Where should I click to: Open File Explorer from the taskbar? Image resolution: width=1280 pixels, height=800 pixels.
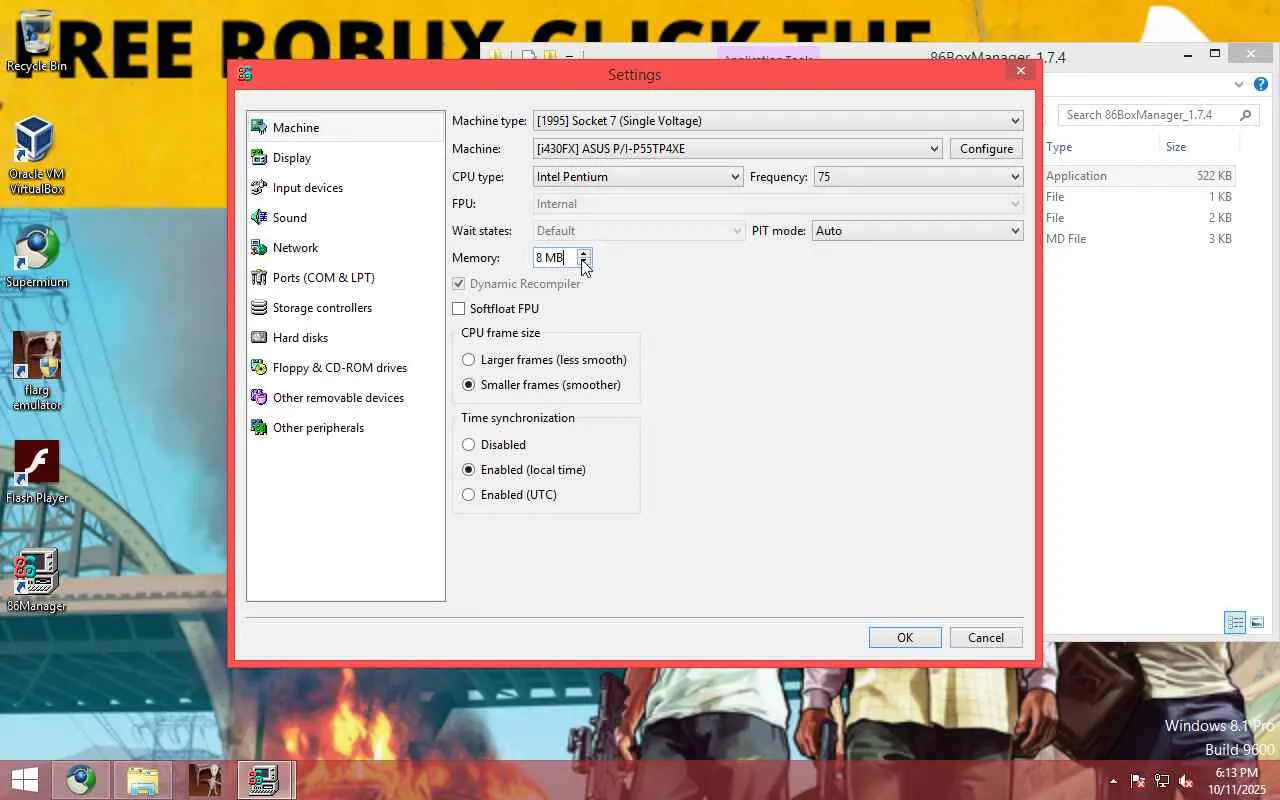click(143, 780)
